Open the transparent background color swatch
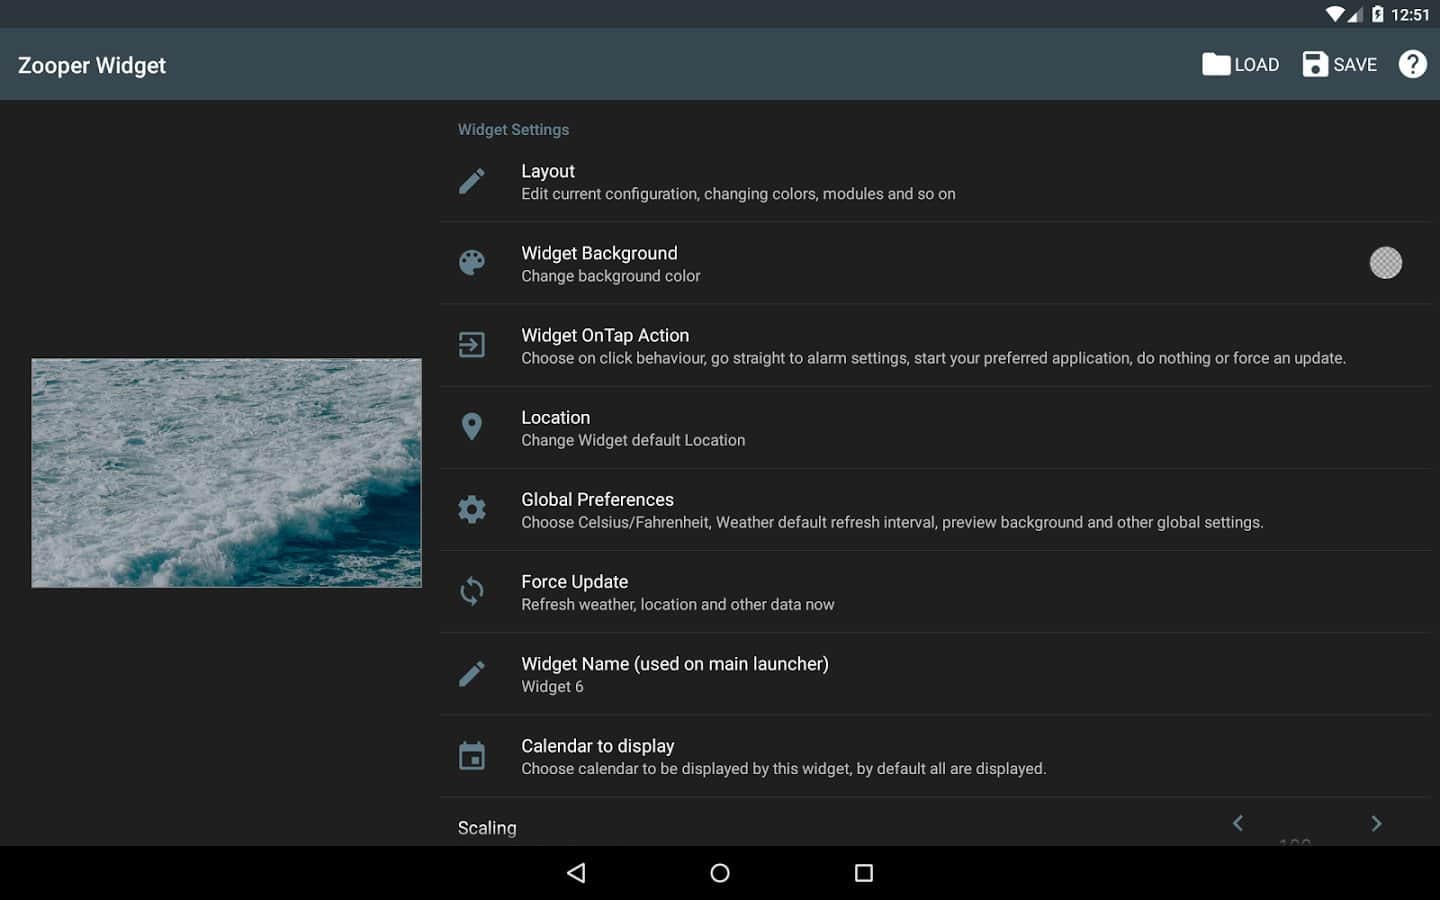The height and width of the screenshot is (900, 1440). point(1385,263)
